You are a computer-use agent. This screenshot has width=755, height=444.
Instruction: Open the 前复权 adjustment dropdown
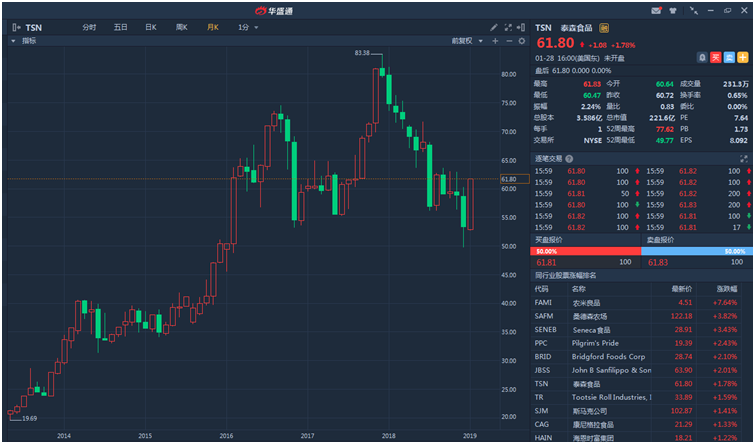pyautogui.click(x=467, y=41)
